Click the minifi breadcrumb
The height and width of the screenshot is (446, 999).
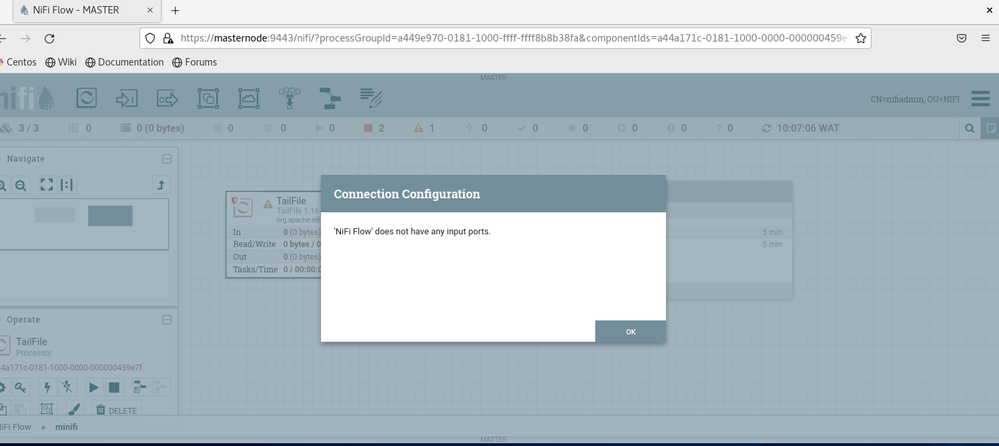(x=66, y=427)
